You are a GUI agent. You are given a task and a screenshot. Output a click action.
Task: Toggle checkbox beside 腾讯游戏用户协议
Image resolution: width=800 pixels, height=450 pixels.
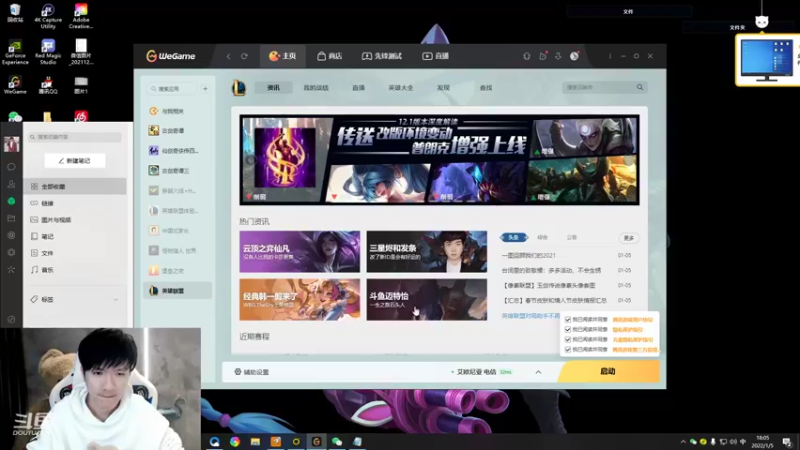tap(567, 319)
